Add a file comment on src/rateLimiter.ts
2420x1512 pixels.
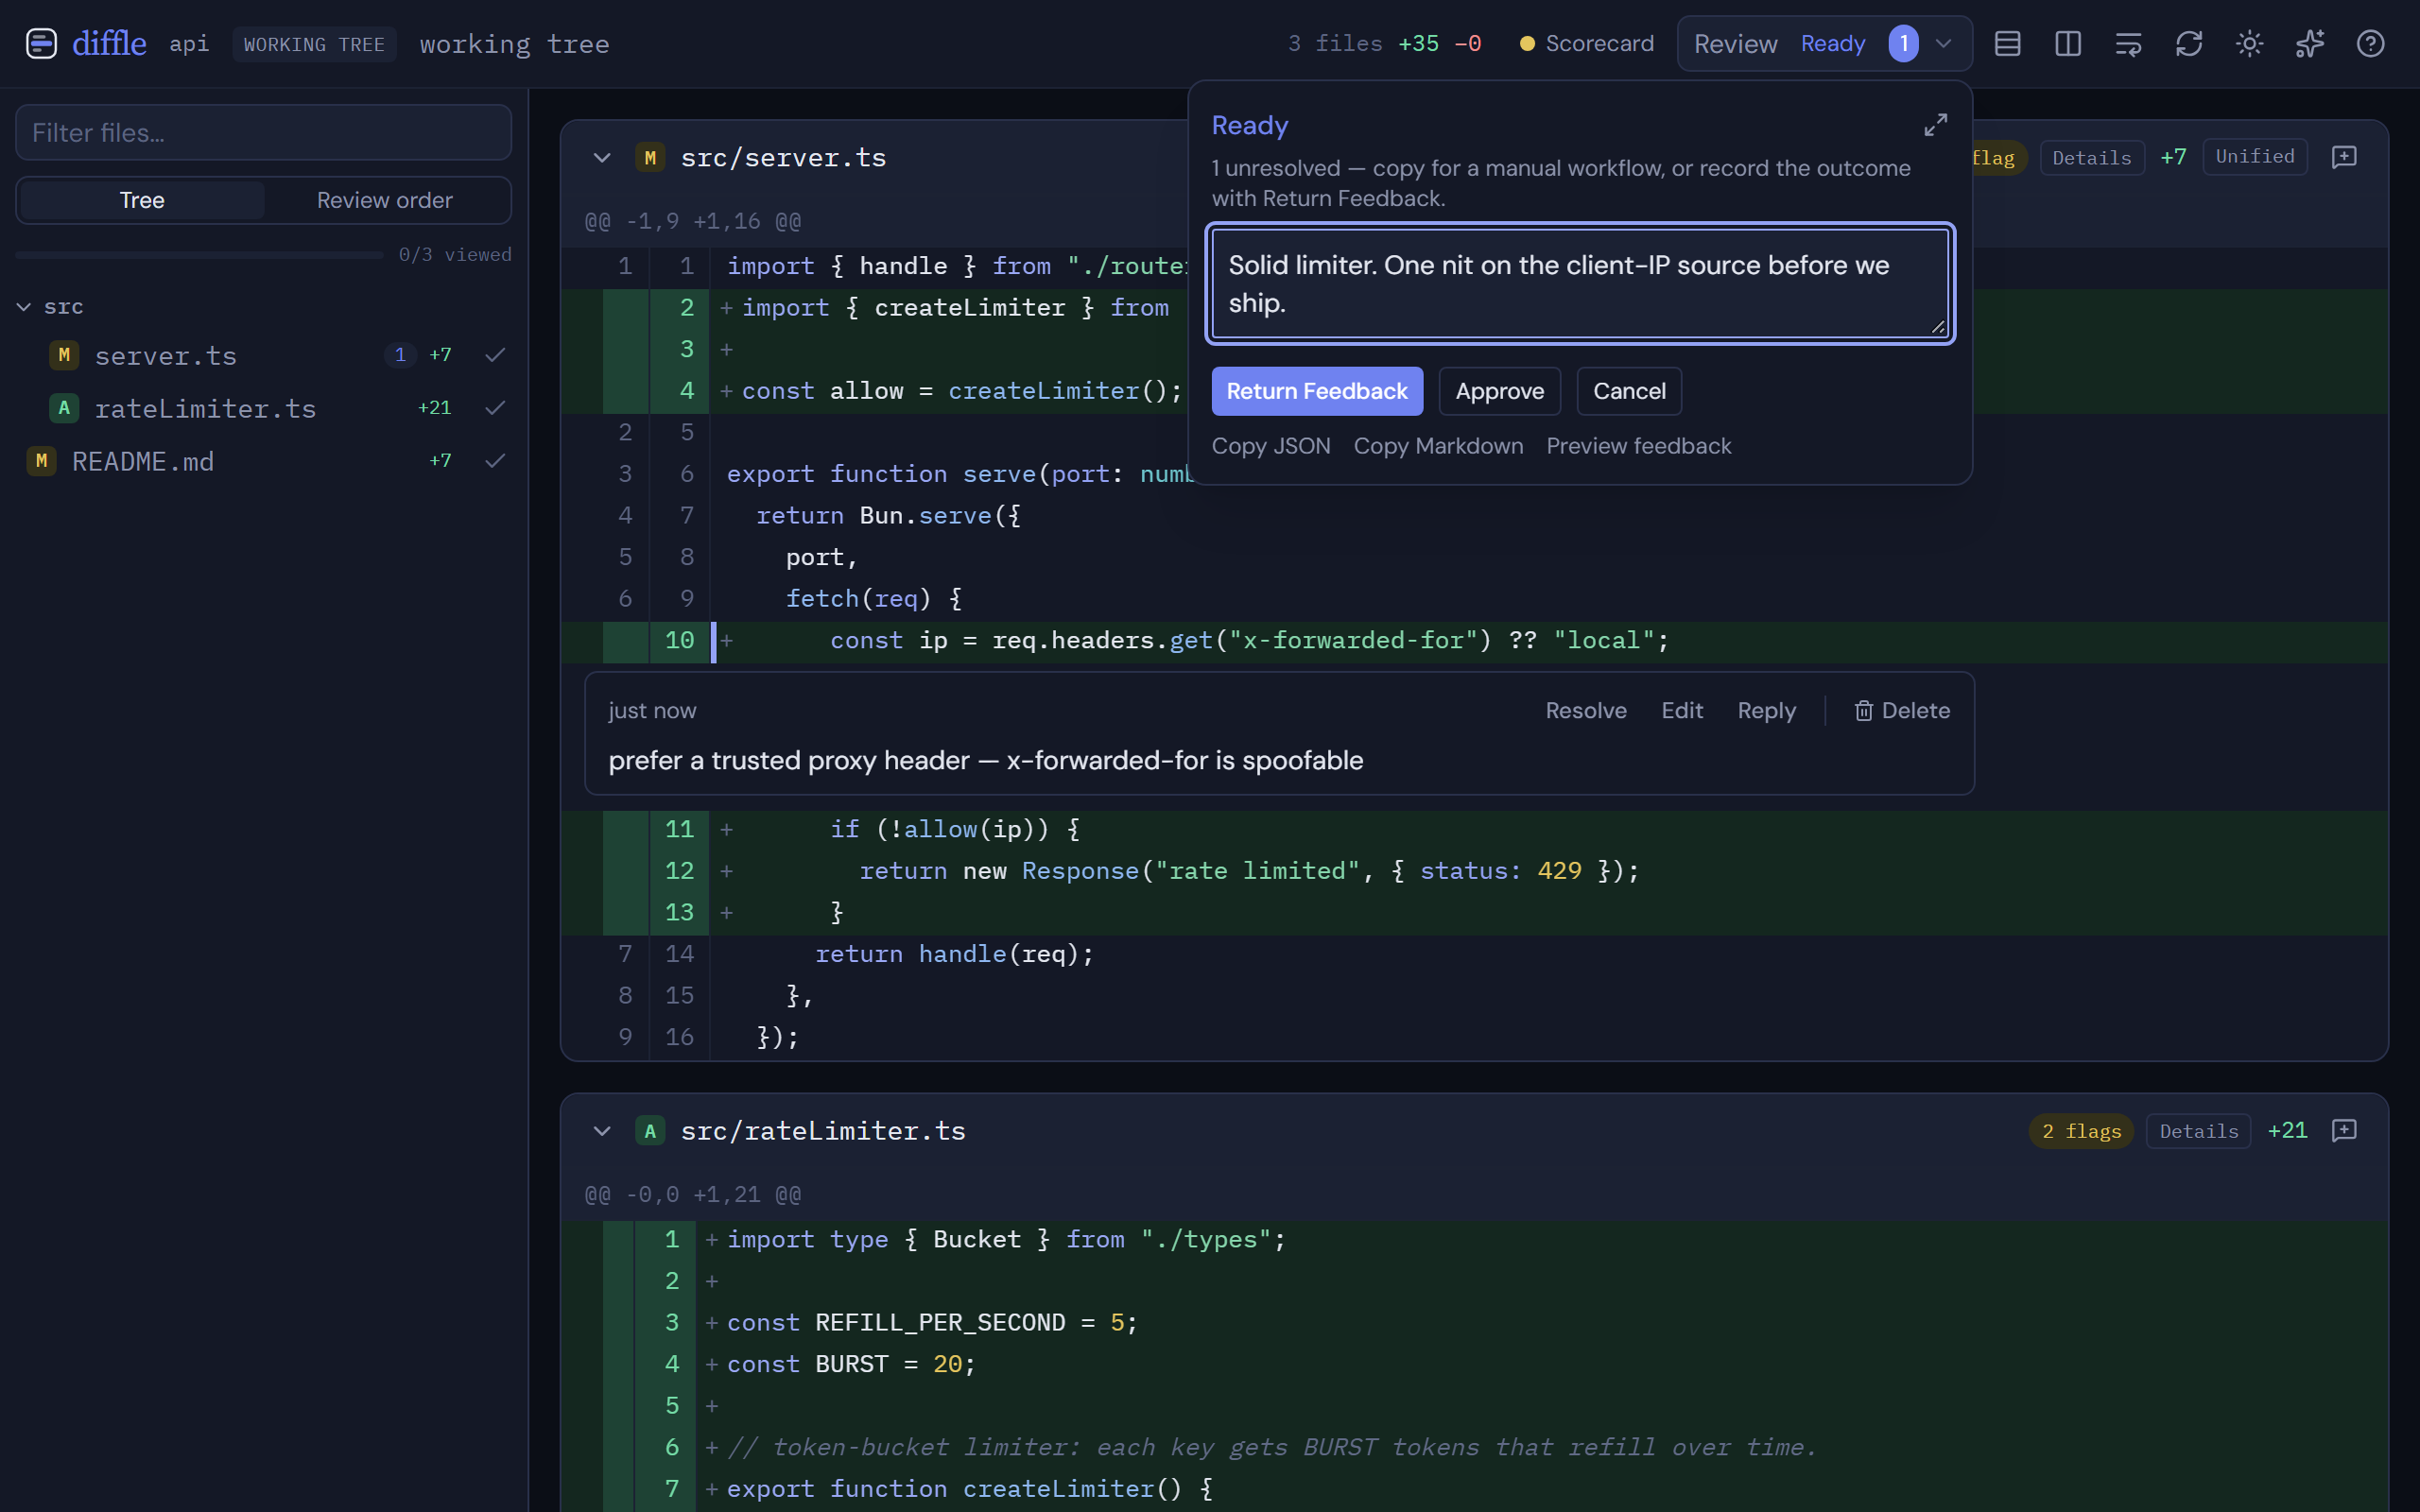click(x=2344, y=1130)
